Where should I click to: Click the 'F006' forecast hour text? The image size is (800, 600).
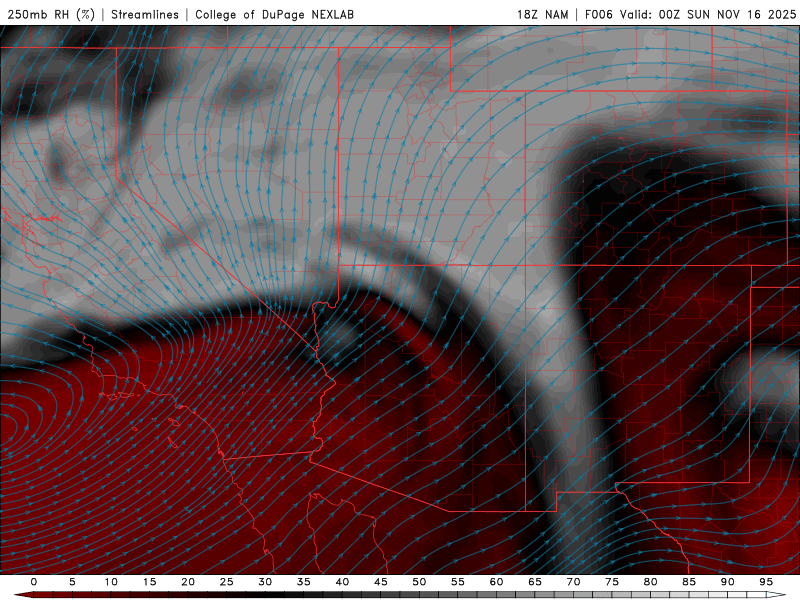tap(598, 14)
